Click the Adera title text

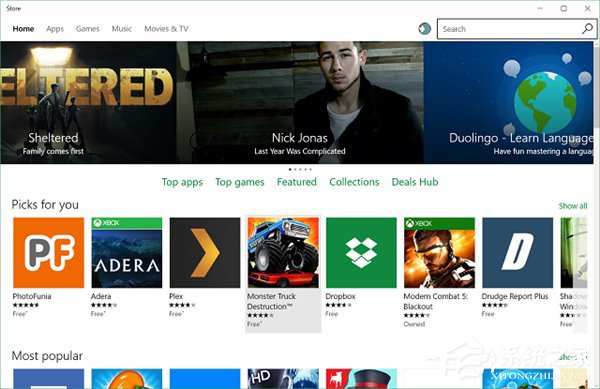click(x=101, y=296)
